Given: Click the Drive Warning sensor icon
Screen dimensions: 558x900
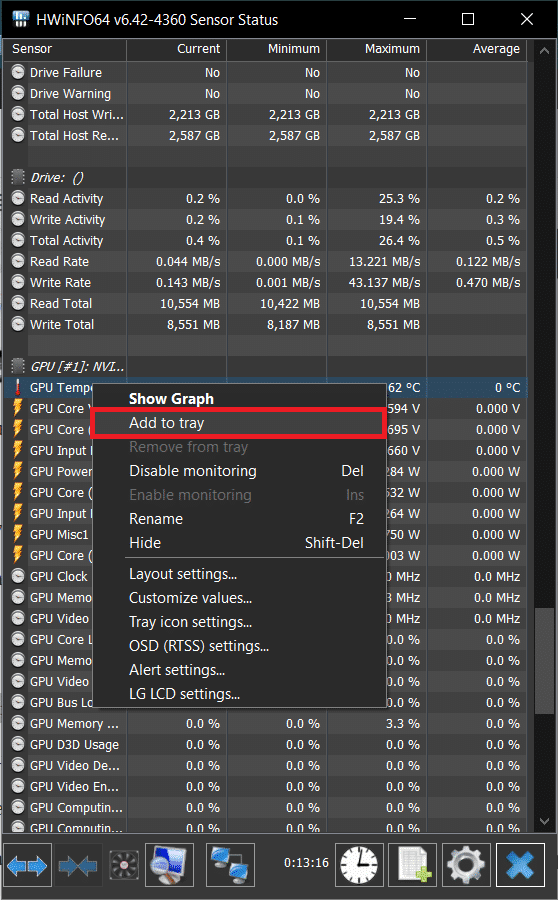Looking at the screenshot, I should click(18, 94).
